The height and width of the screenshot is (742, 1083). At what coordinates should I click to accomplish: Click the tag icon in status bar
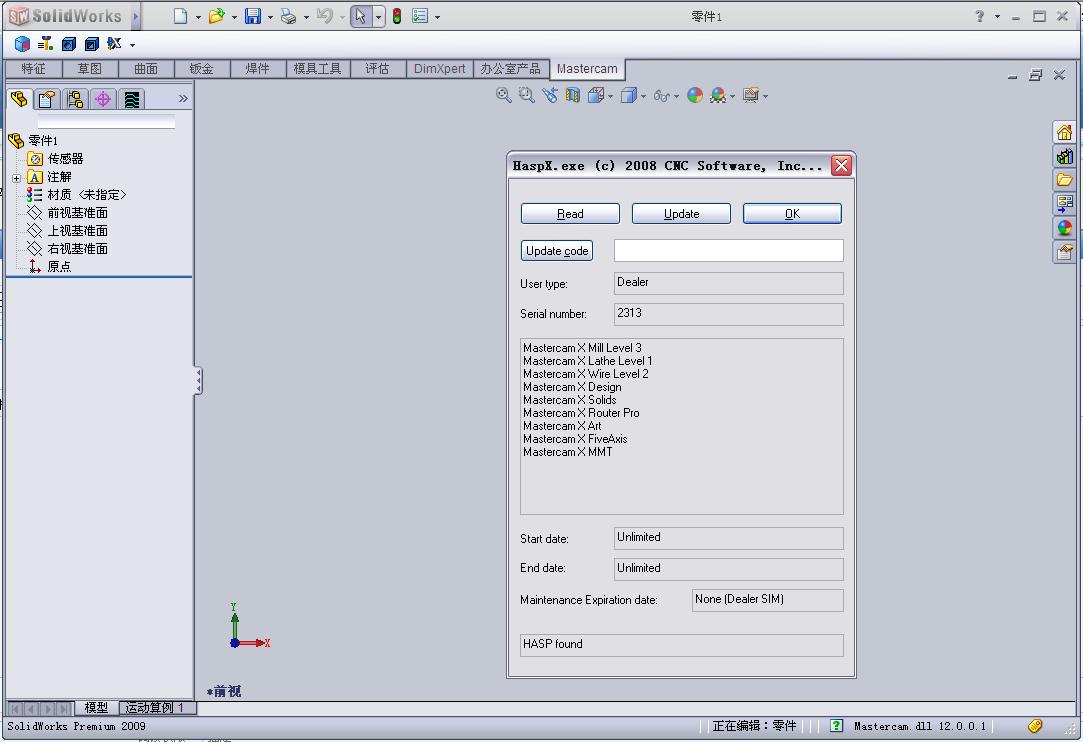coord(1034,725)
